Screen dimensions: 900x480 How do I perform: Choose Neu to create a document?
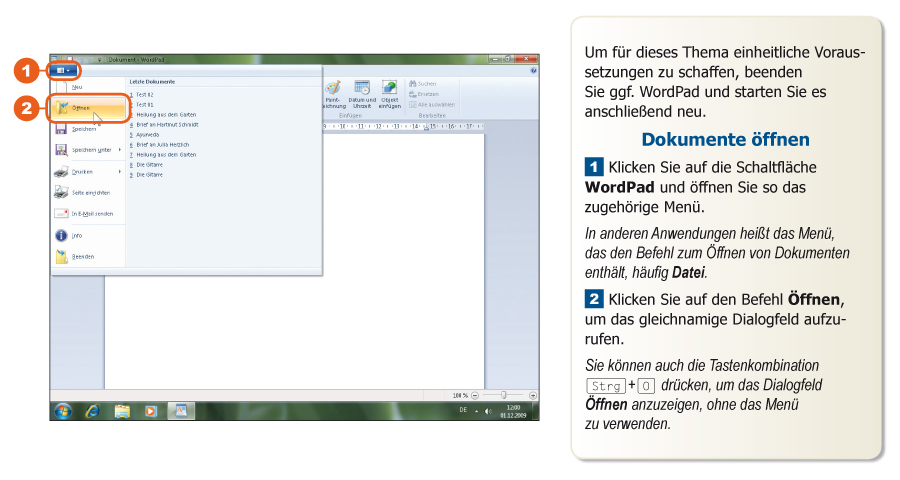pyautogui.click(x=77, y=87)
